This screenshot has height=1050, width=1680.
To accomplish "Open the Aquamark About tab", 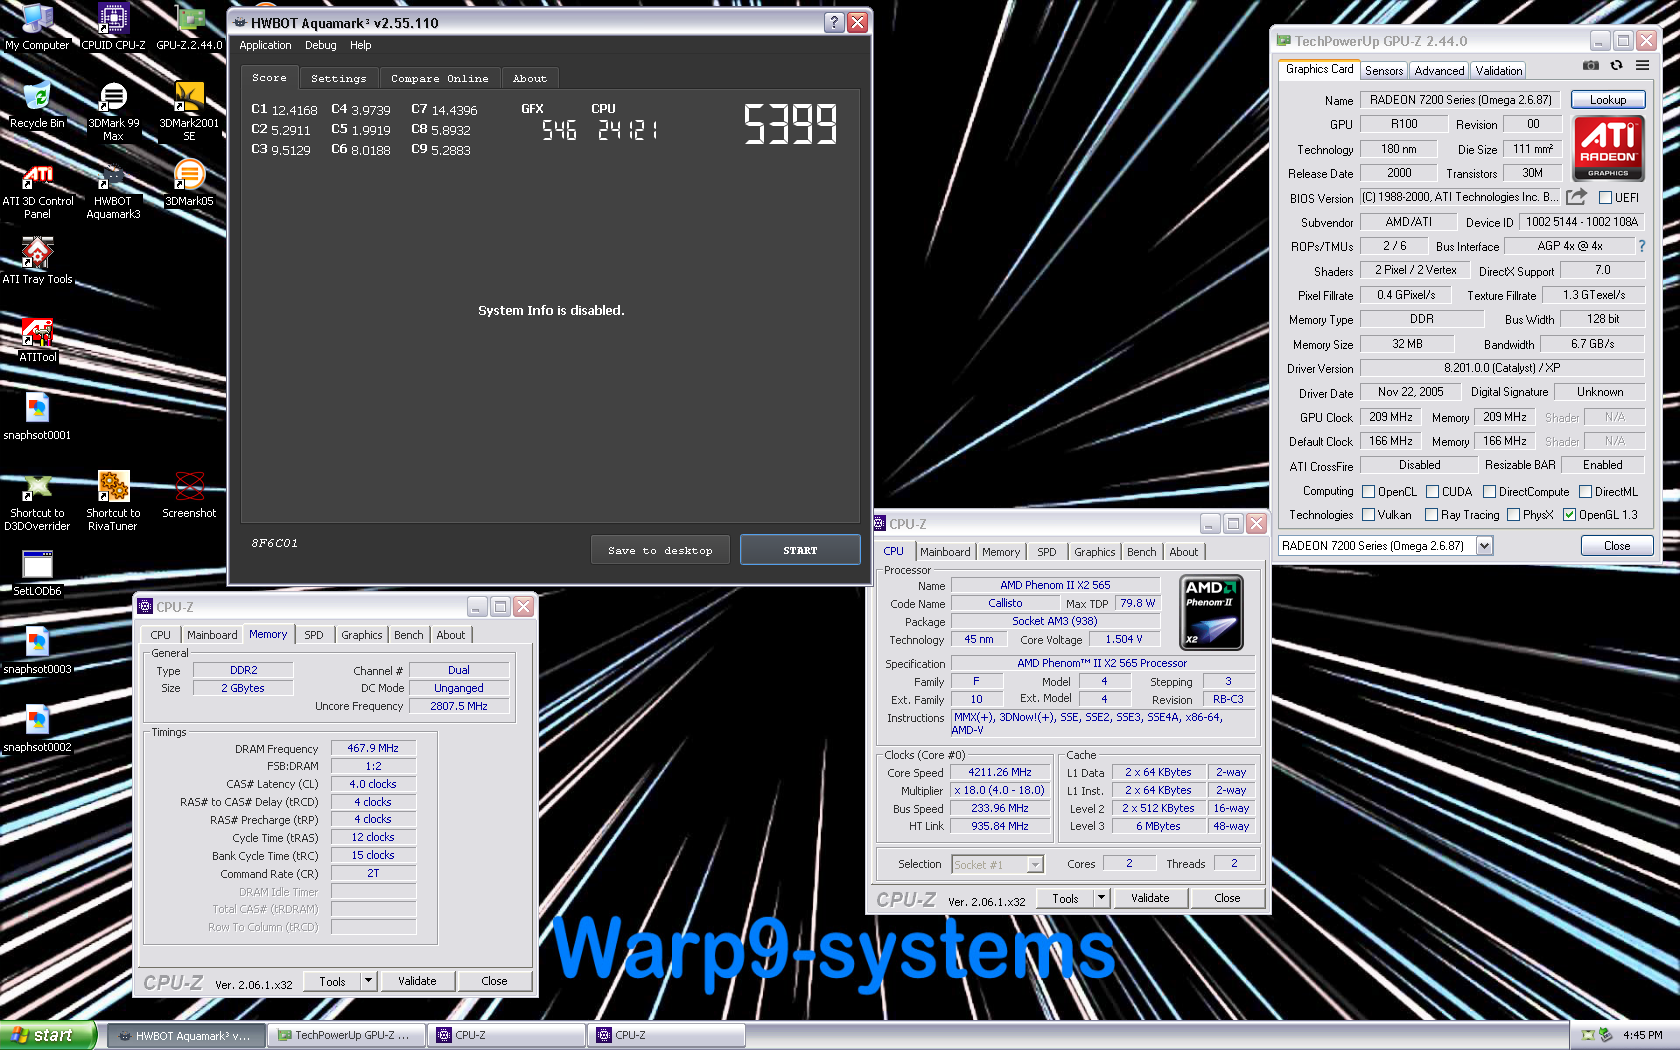I will pyautogui.click(x=529, y=78).
